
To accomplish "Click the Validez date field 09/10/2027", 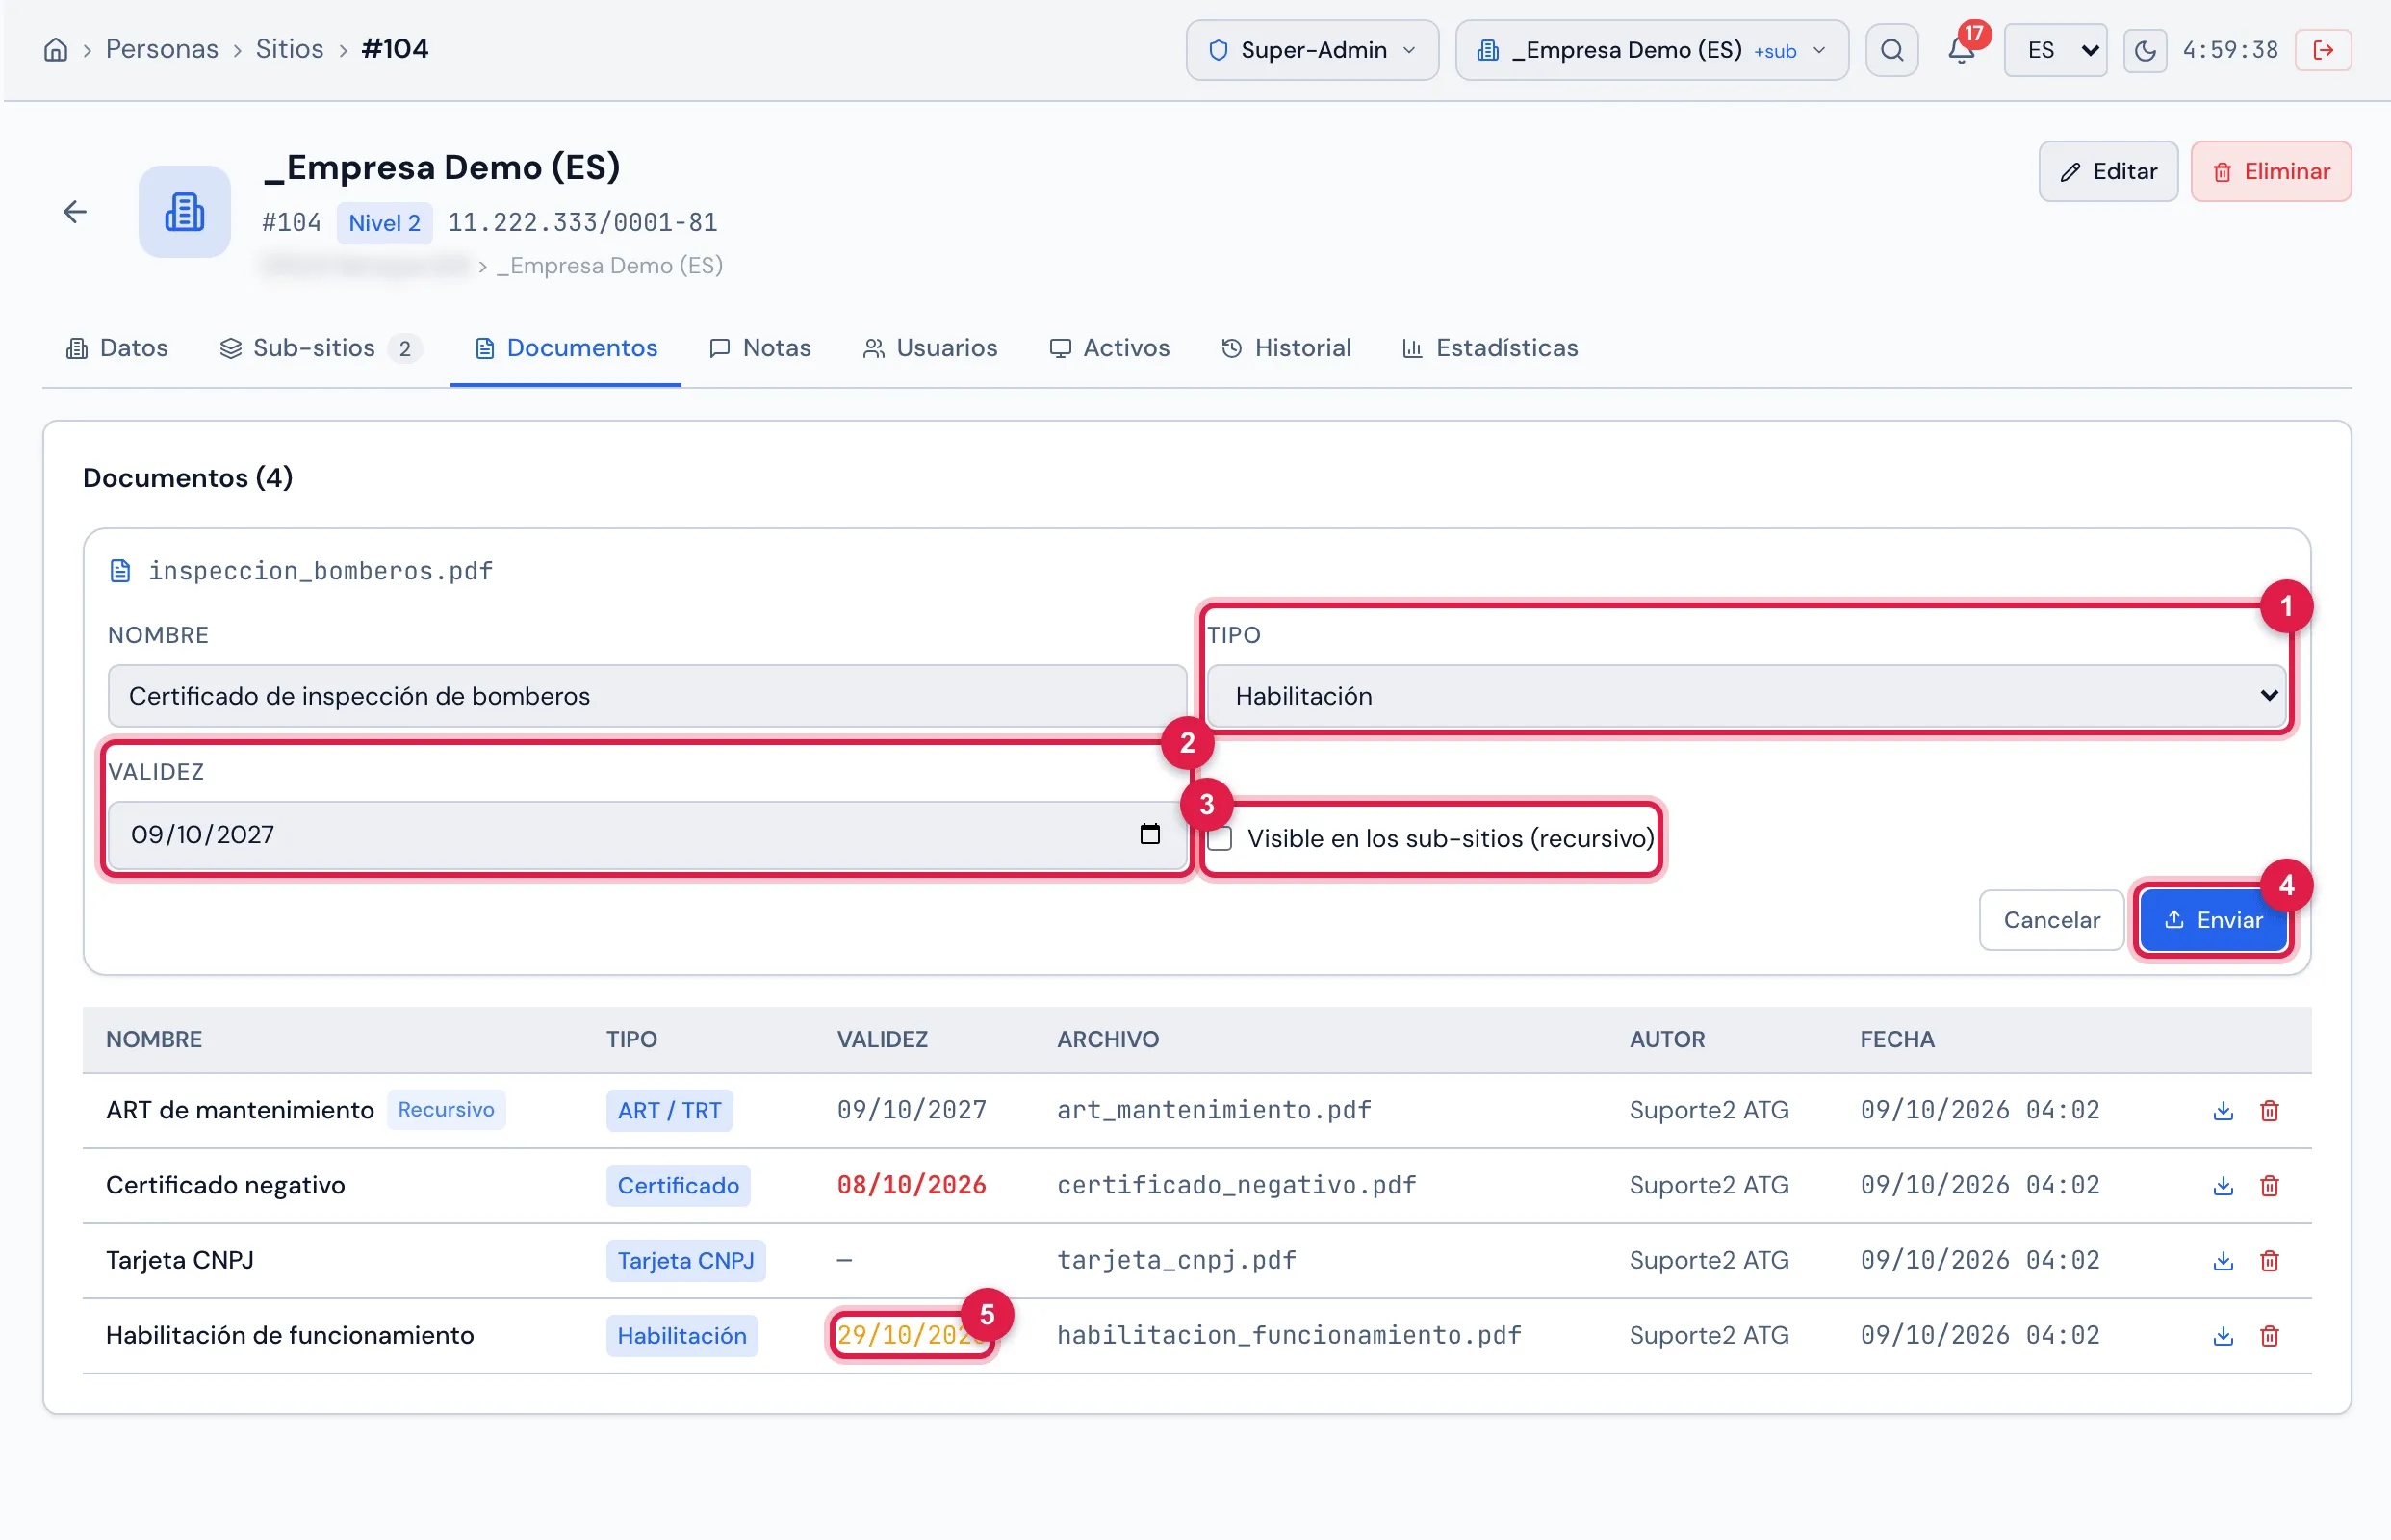I will coord(647,834).
